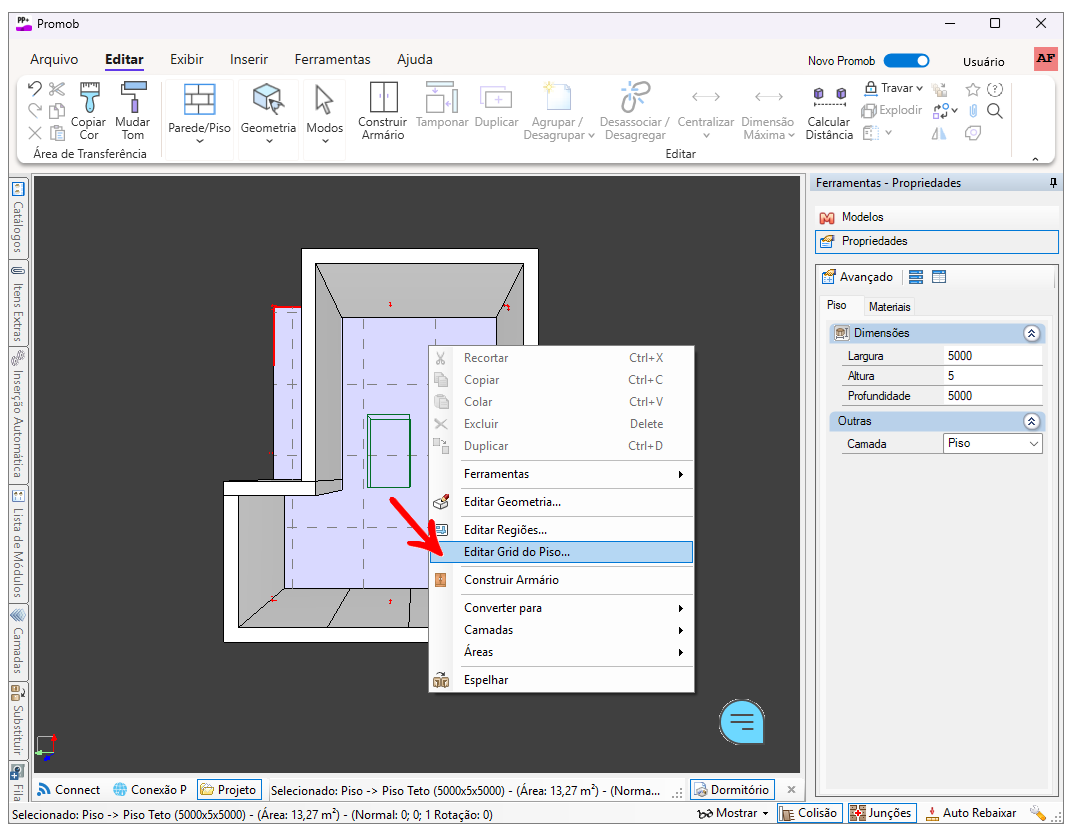The height and width of the screenshot is (830, 1068).
Task: Click the search magnifier icon in ribbon
Action: [x=995, y=111]
